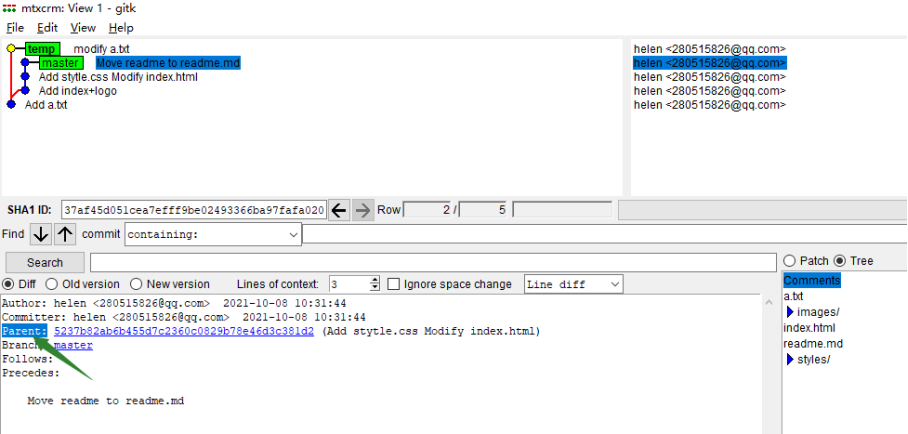This screenshot has height=434, width=908.
Task: Click the Committer line in commit details
Action: point(184,318)
